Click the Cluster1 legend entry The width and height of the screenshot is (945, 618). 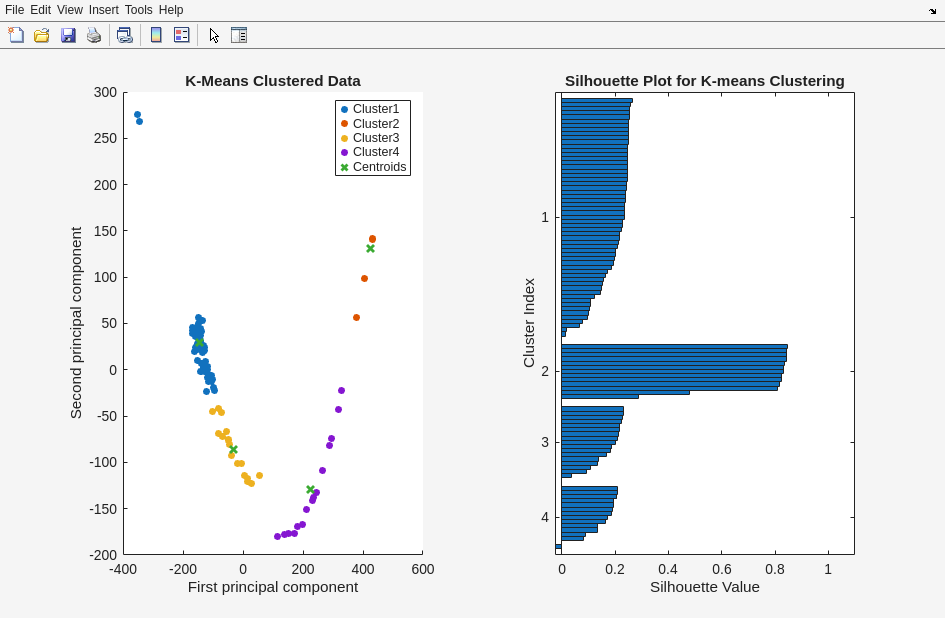pos(375,109)
